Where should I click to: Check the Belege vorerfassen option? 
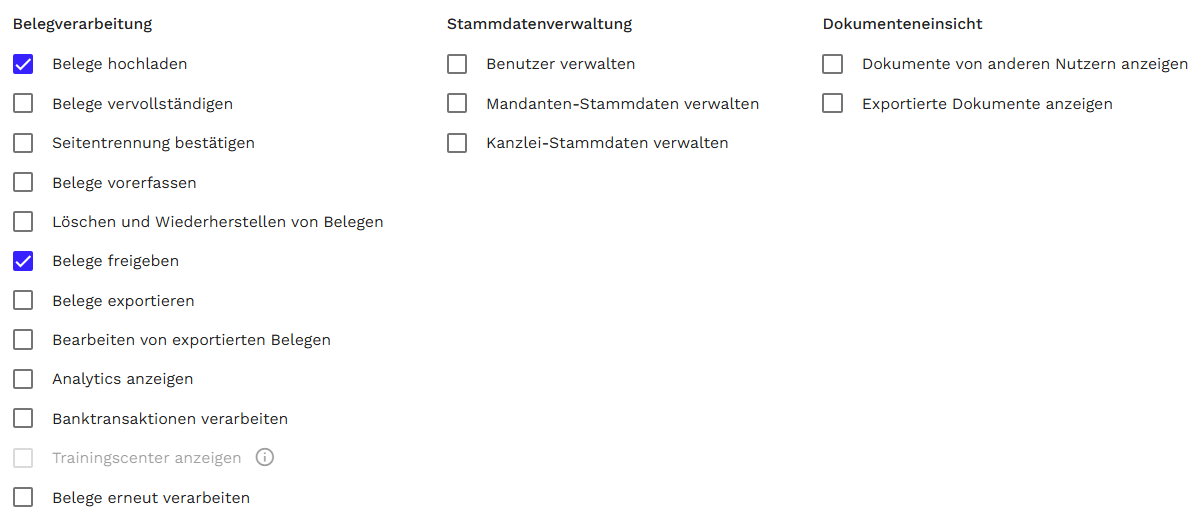pyautogui.click(x=23, y=183)
